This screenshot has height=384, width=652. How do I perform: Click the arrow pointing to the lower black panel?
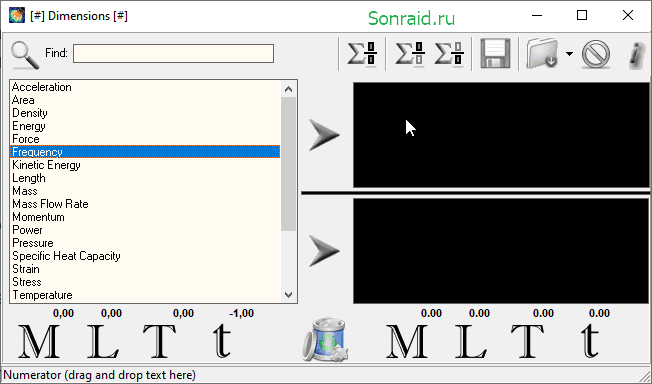point(324,251)
